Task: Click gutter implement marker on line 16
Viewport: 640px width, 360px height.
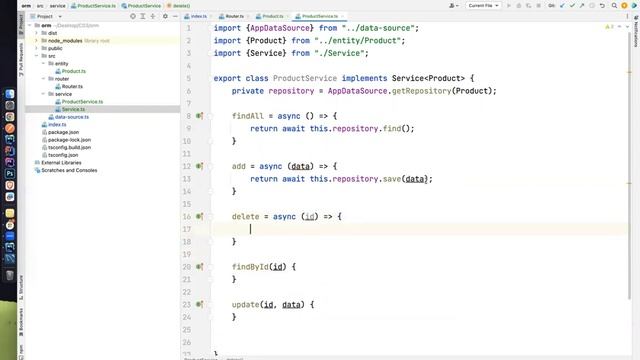Action: pyautogui.click(x=199, y=216)
